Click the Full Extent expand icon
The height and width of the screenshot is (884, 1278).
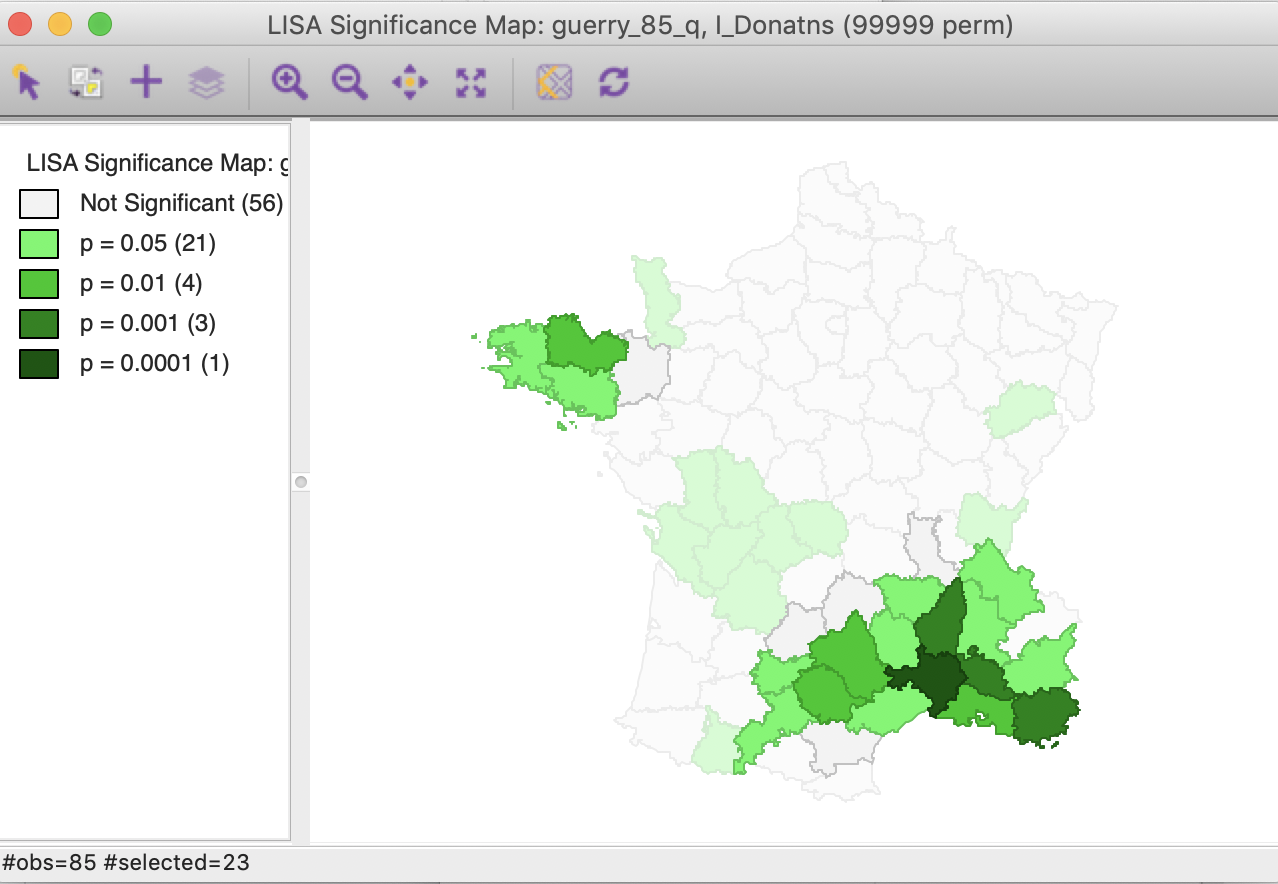pyautogui.click(x=469, y=82)
